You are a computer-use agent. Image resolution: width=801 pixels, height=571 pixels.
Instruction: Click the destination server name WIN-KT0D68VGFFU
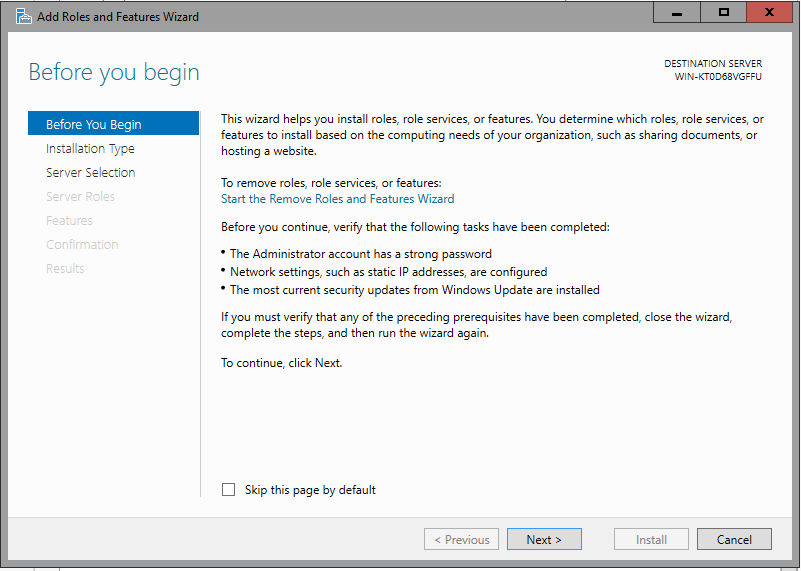(x=718, y=77)
